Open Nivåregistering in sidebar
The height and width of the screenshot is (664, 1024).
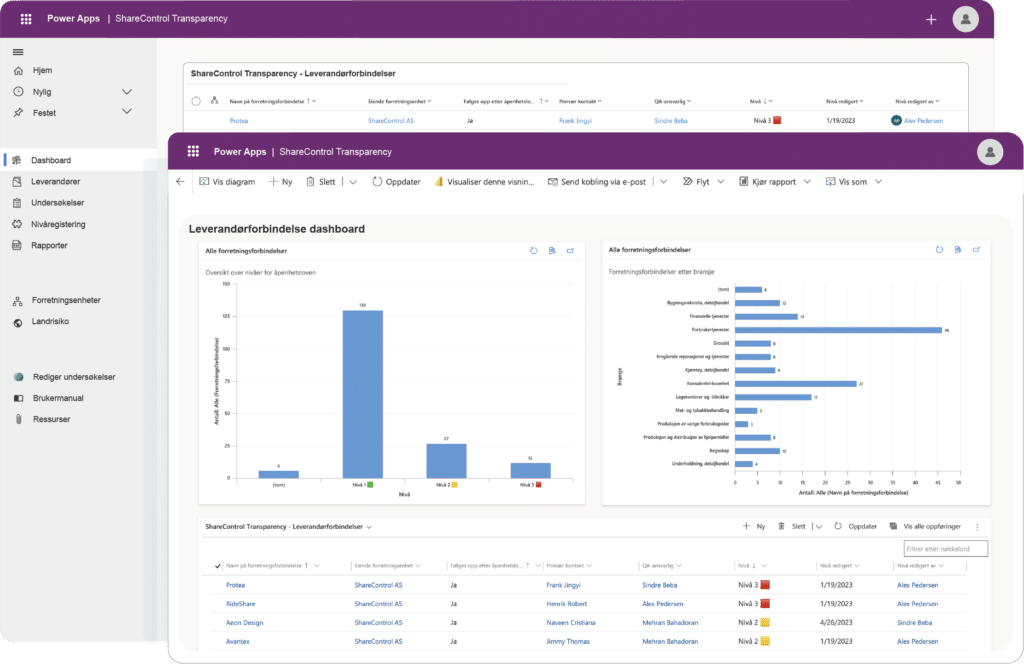pos(57,224)
